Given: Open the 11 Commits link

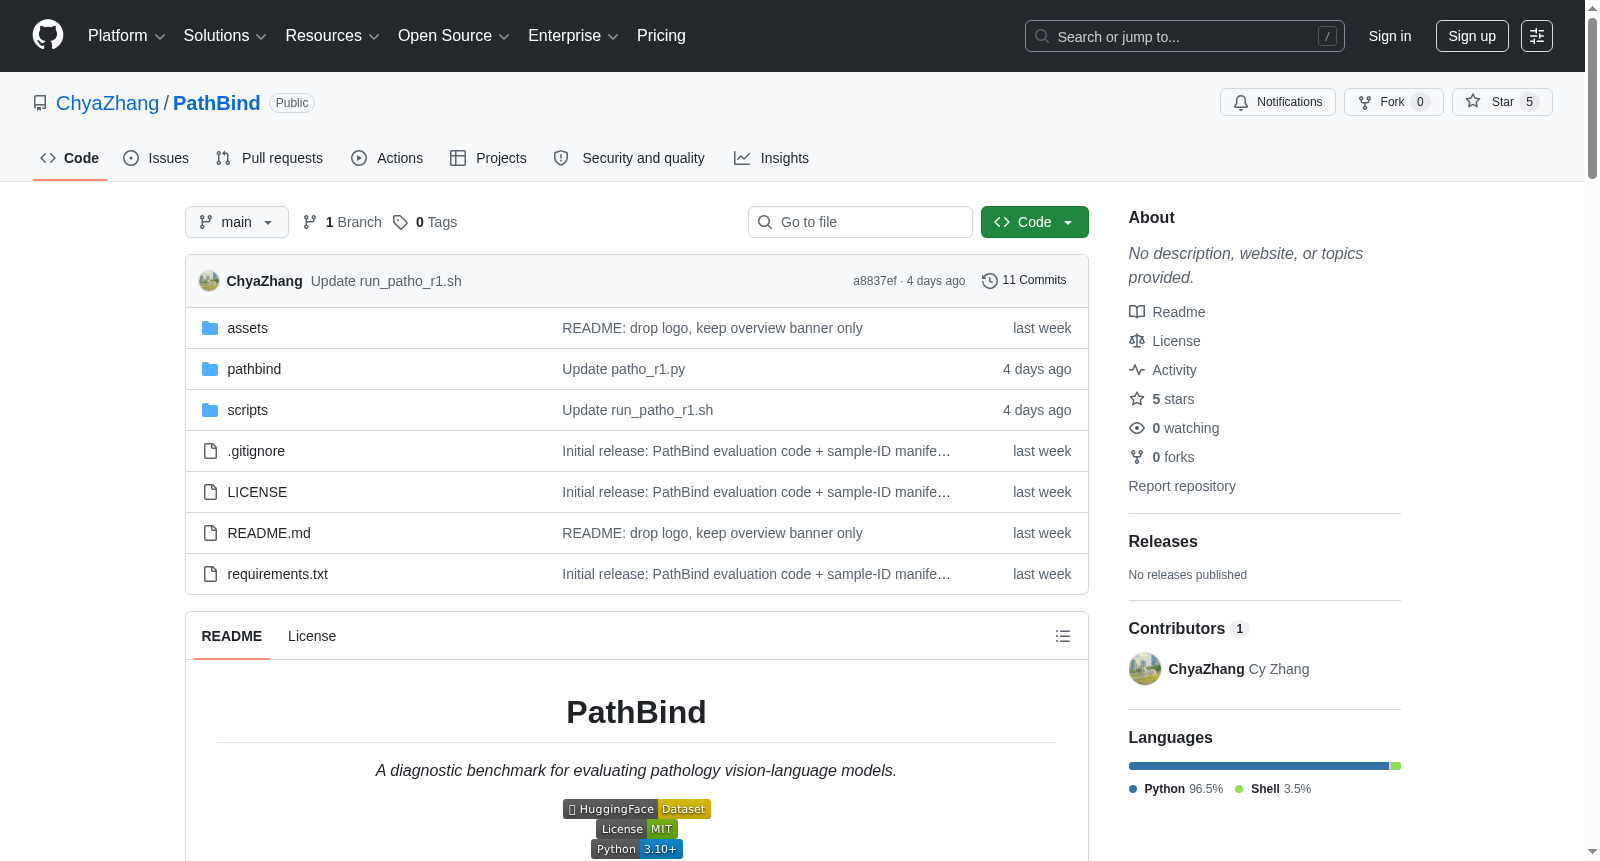Looking at the screenshot, I should click(x=1025, y=281).
